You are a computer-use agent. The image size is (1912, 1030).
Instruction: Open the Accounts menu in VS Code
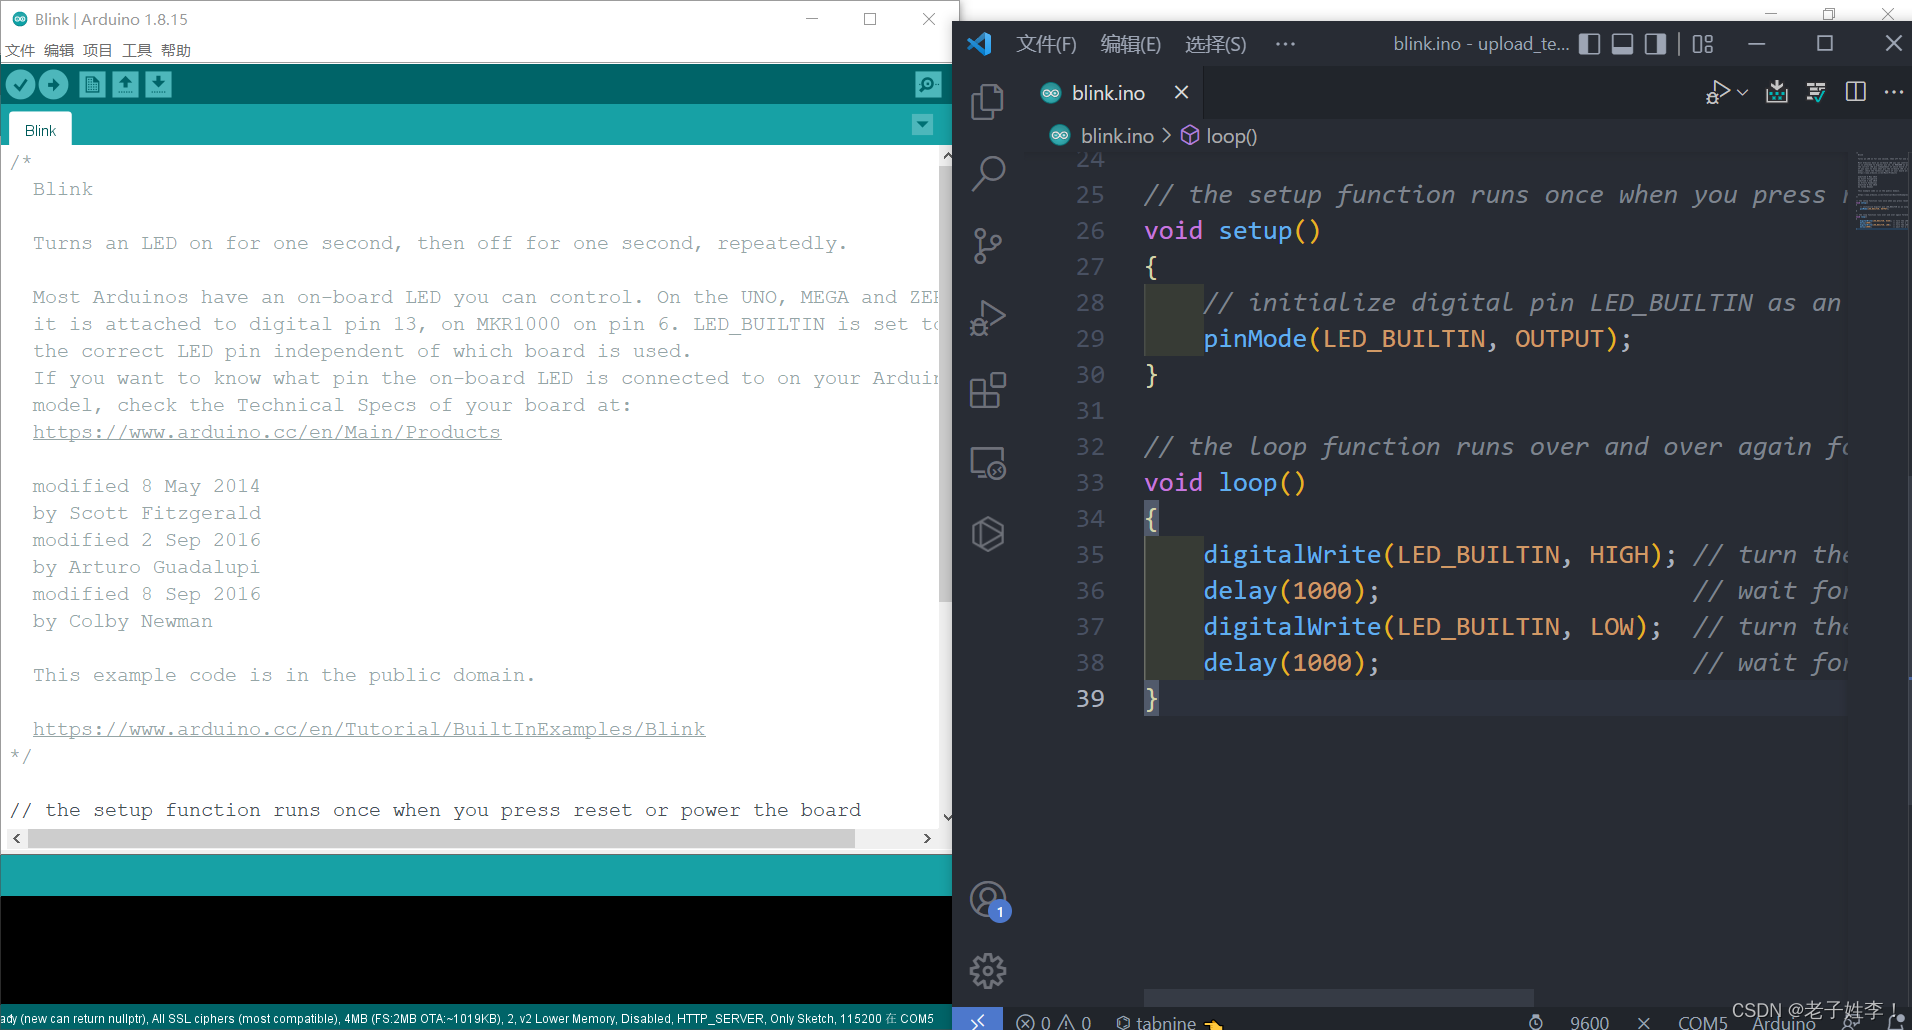(988, 900)
